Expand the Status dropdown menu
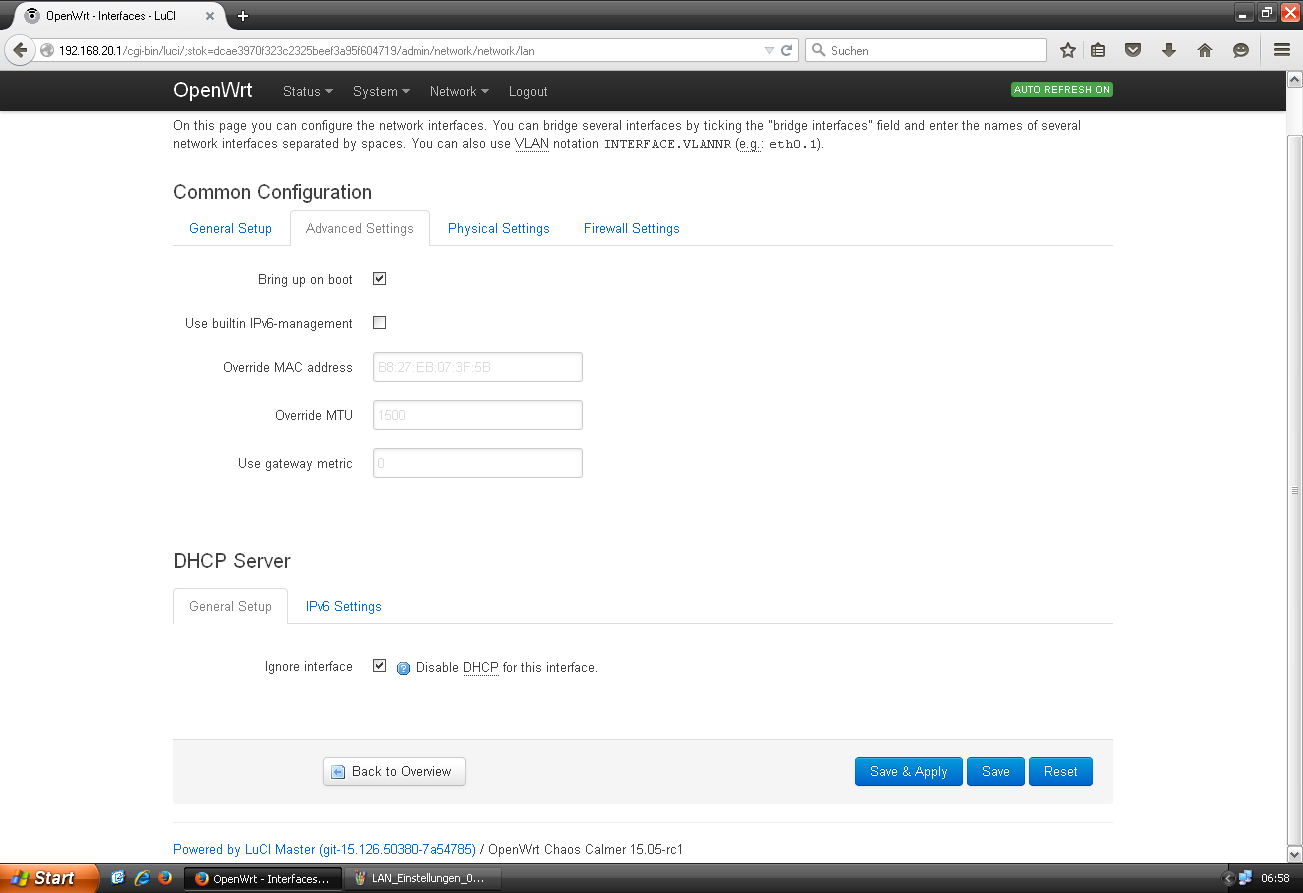The image size is (1303, 893). pos(307,91)
